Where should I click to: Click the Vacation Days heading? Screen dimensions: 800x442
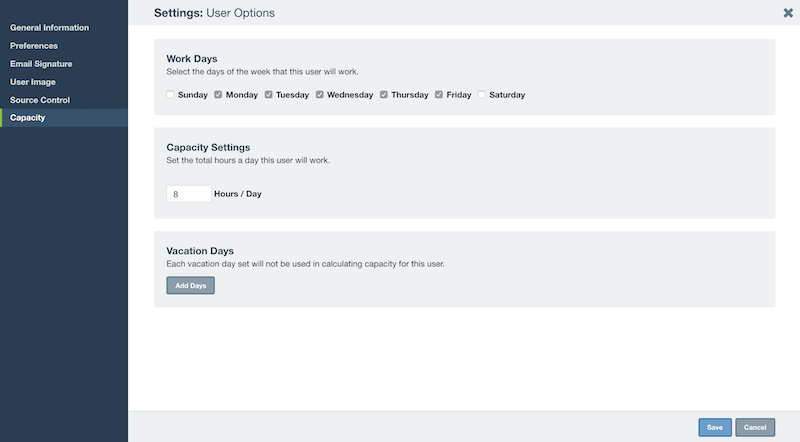200,251
